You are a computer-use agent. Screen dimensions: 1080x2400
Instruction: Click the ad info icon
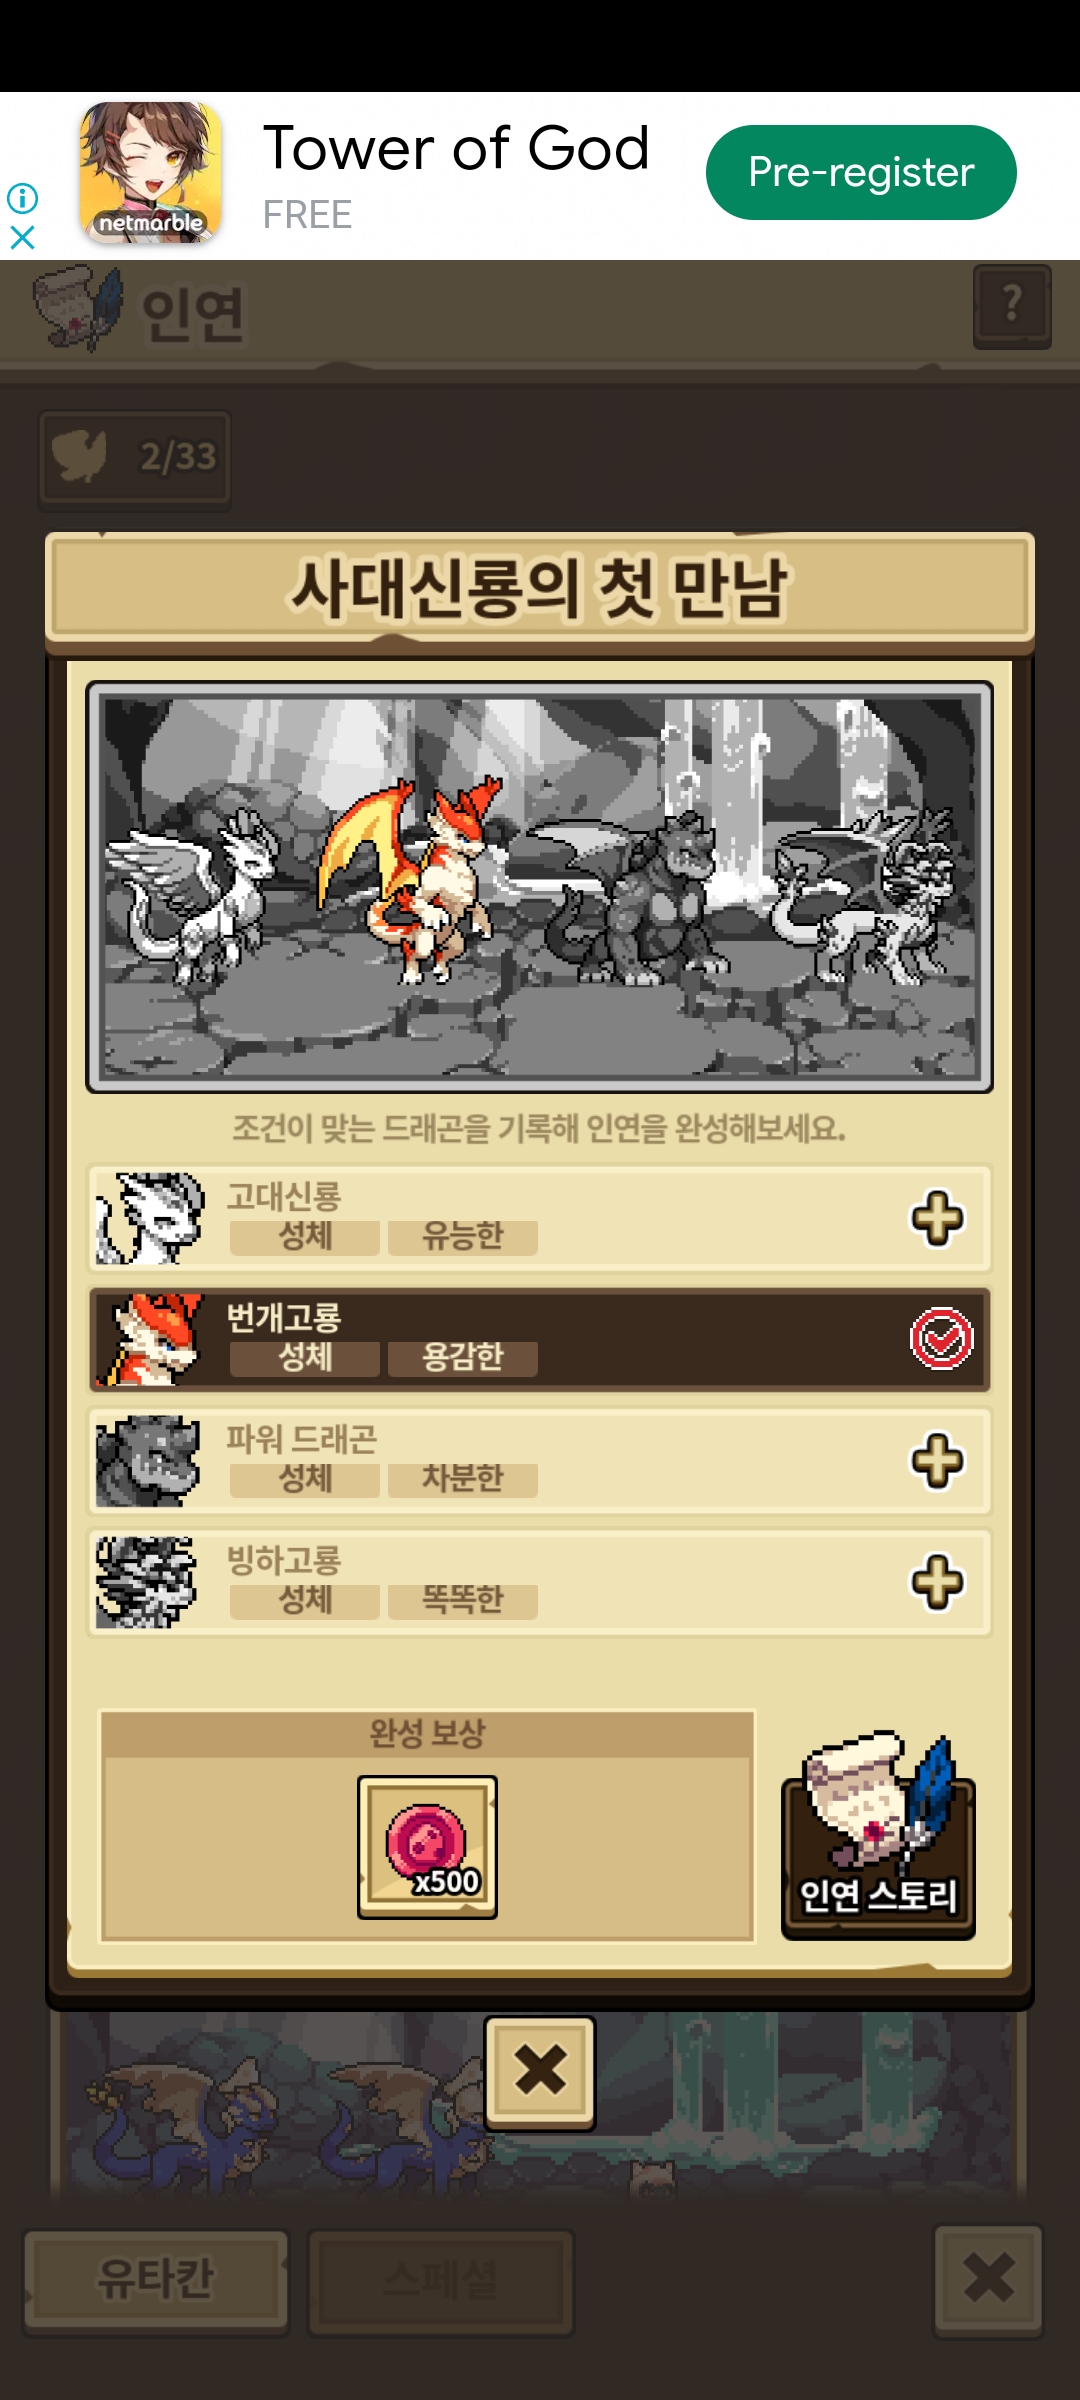[22, 198]
